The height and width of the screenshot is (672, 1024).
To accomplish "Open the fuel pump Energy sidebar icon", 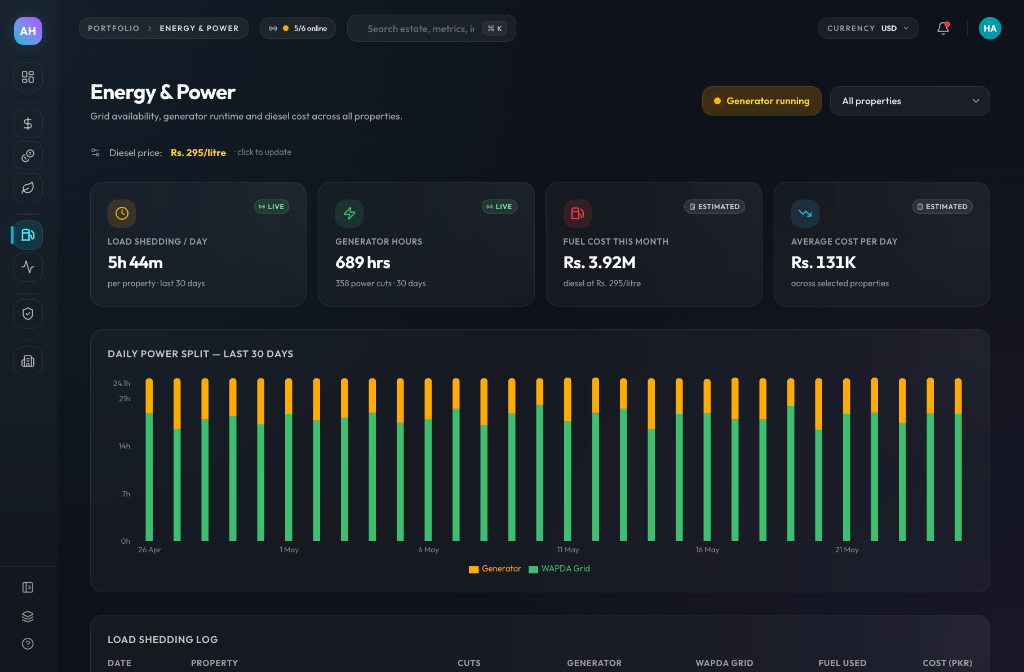I will pos(27,234).
